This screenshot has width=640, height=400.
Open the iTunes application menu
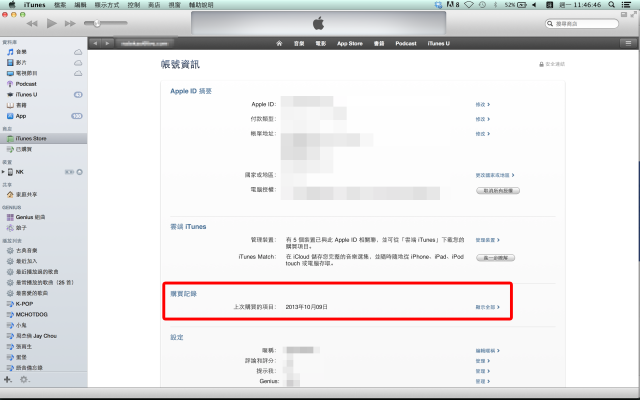pos(34,5)
